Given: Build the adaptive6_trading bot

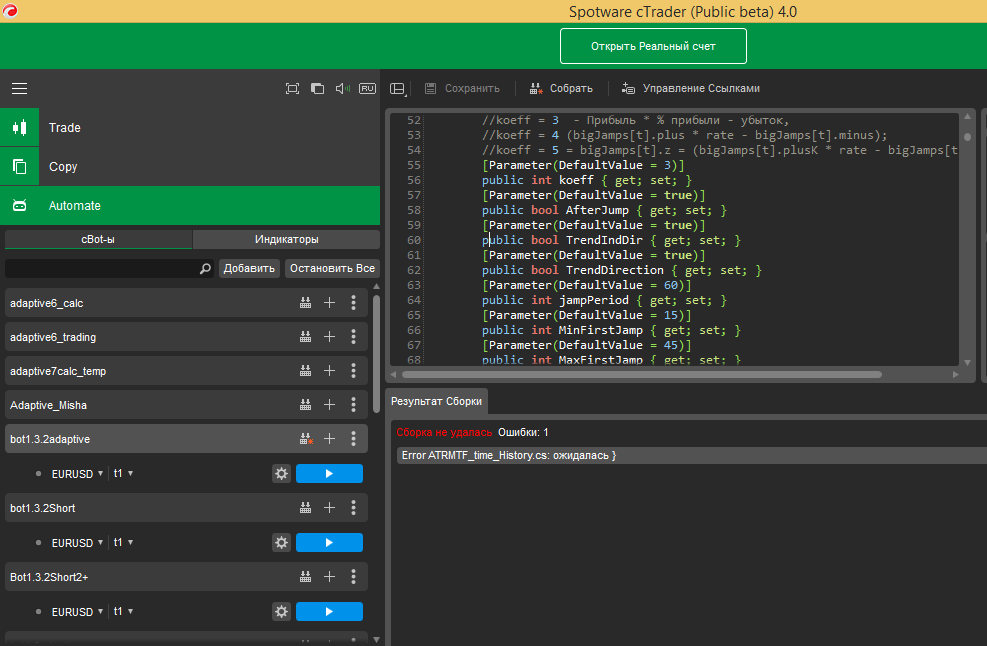Looking at the screenshot, I should (x=305, y=337).
